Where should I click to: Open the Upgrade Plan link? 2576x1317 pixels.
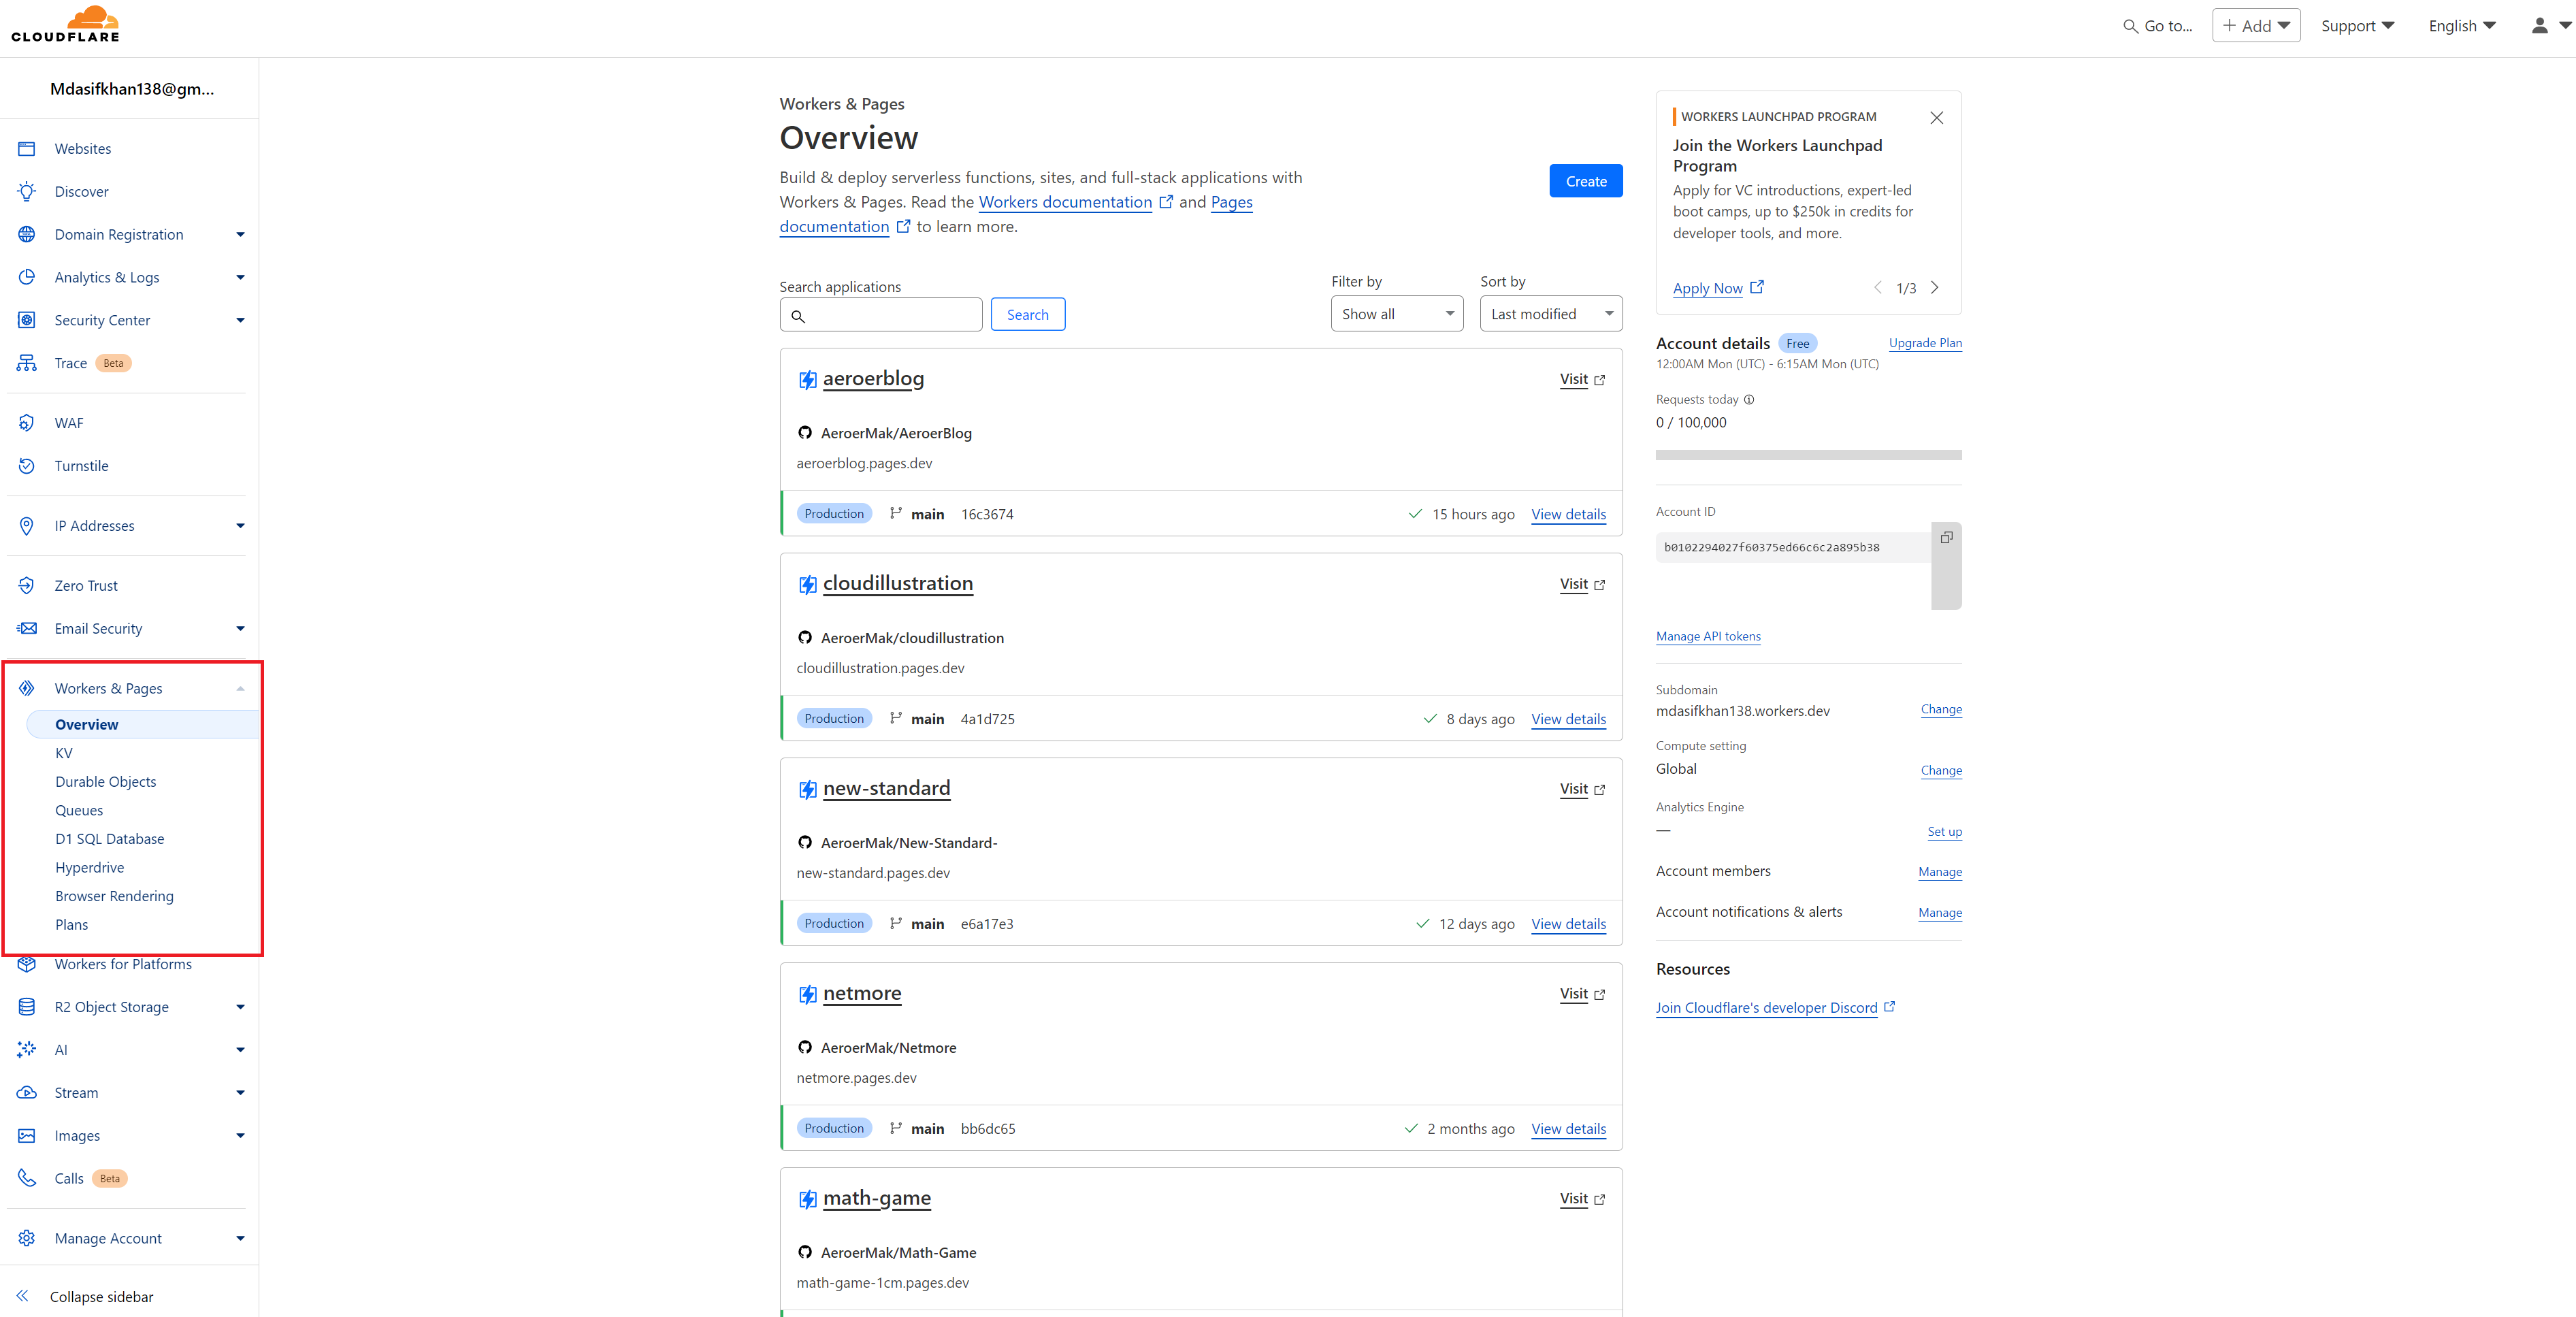coord(1925,343)
